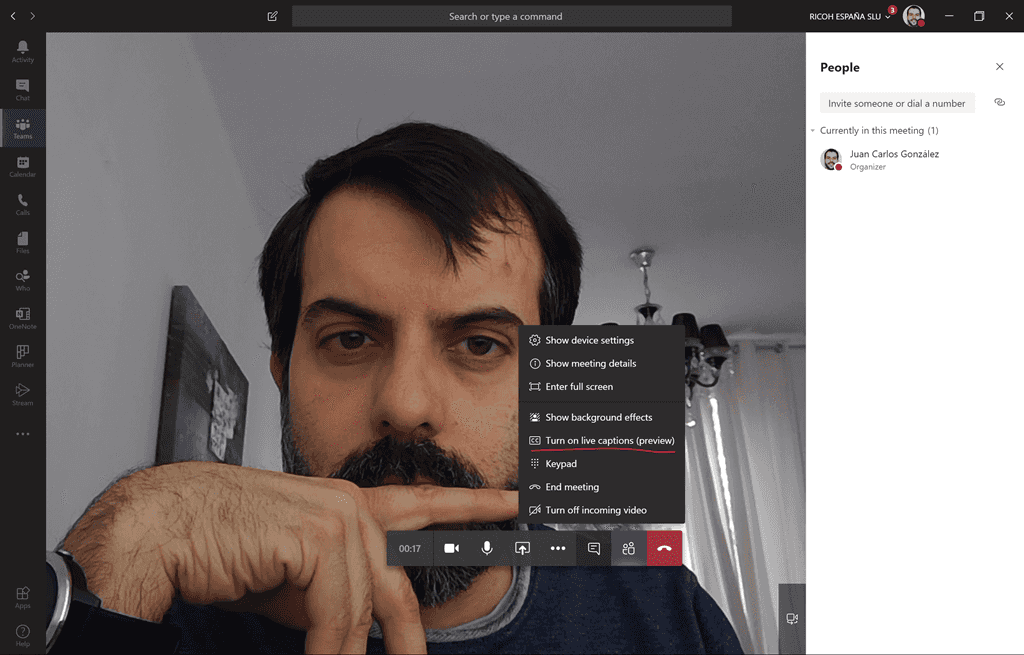
Task: Open the Who app
Action: coord(23,280)
